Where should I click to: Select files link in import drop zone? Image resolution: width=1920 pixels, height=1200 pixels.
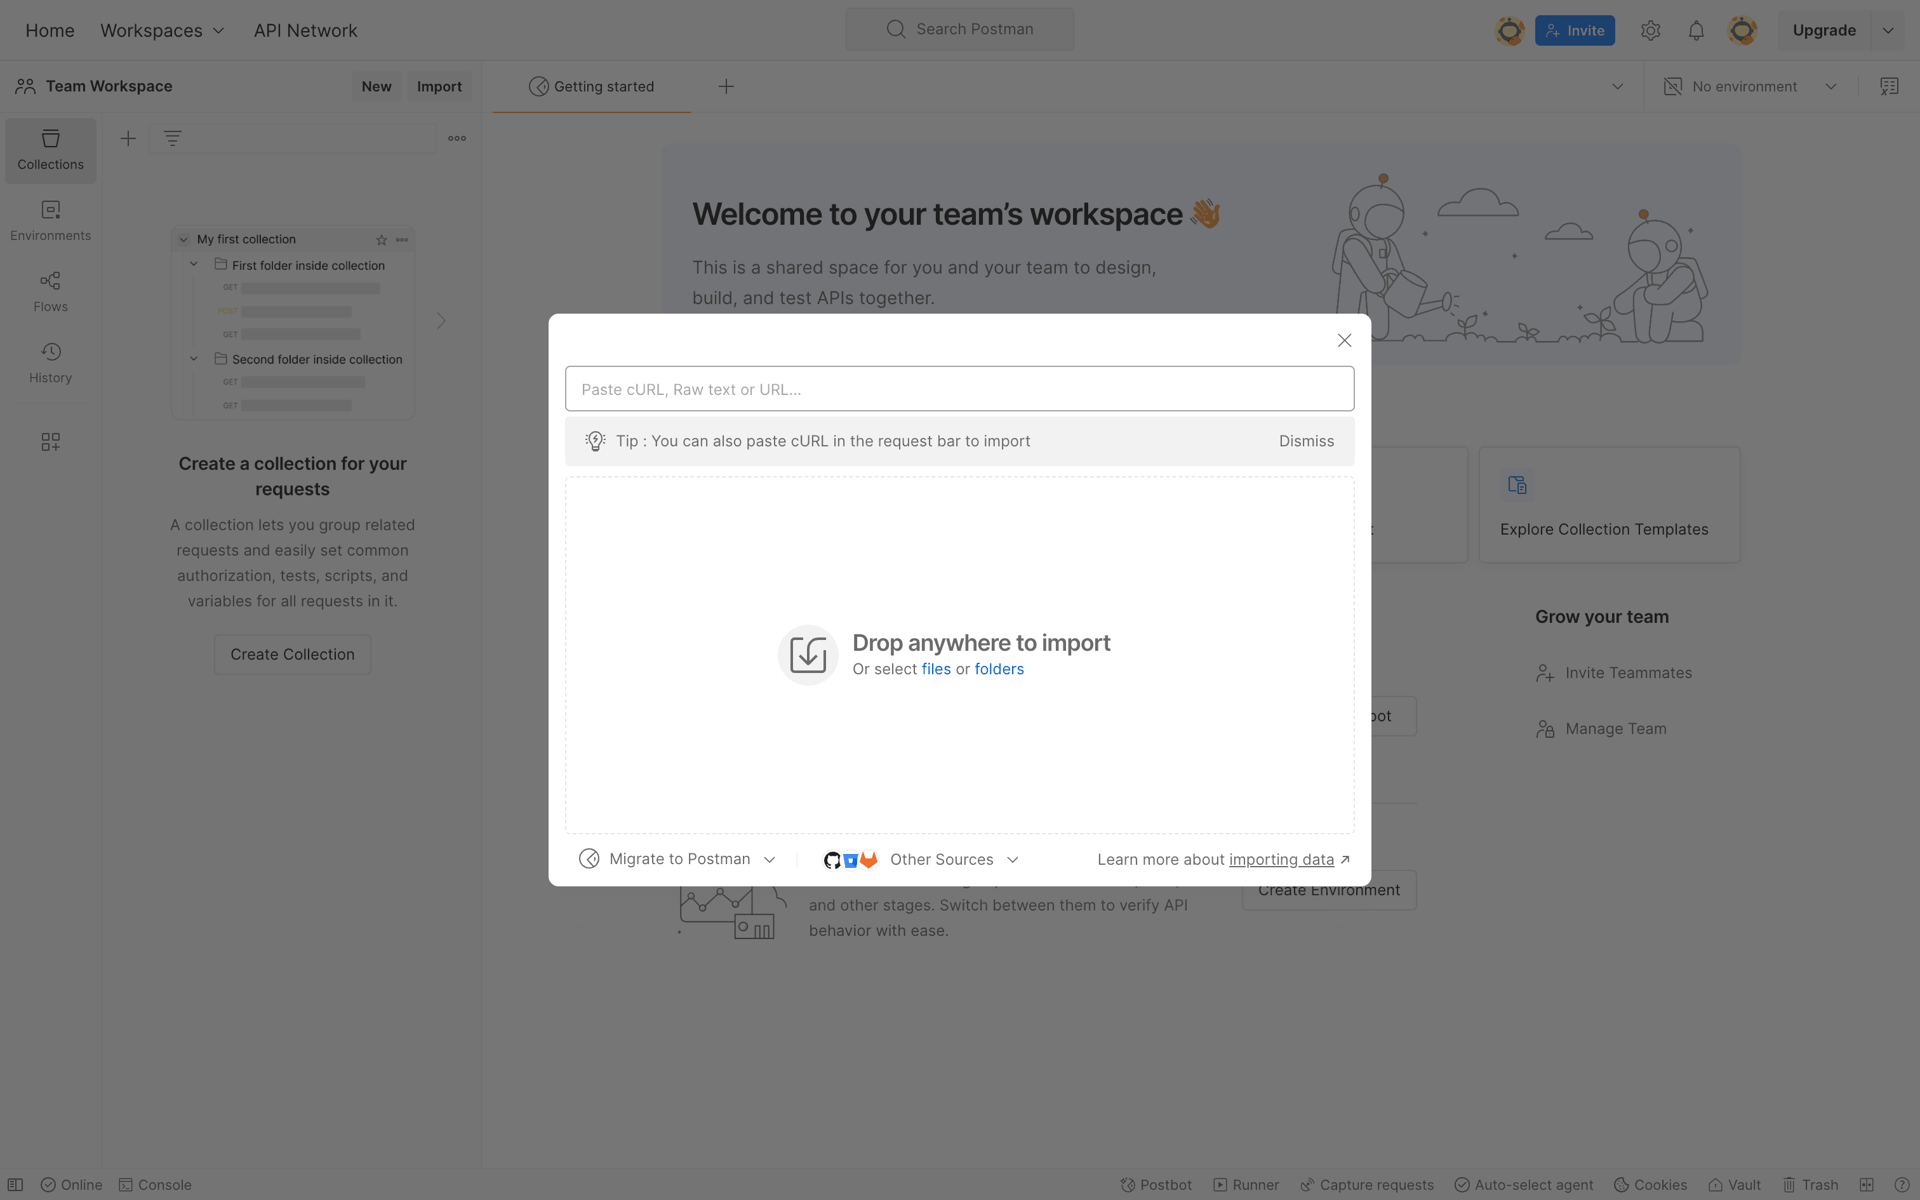pos(936,669)
